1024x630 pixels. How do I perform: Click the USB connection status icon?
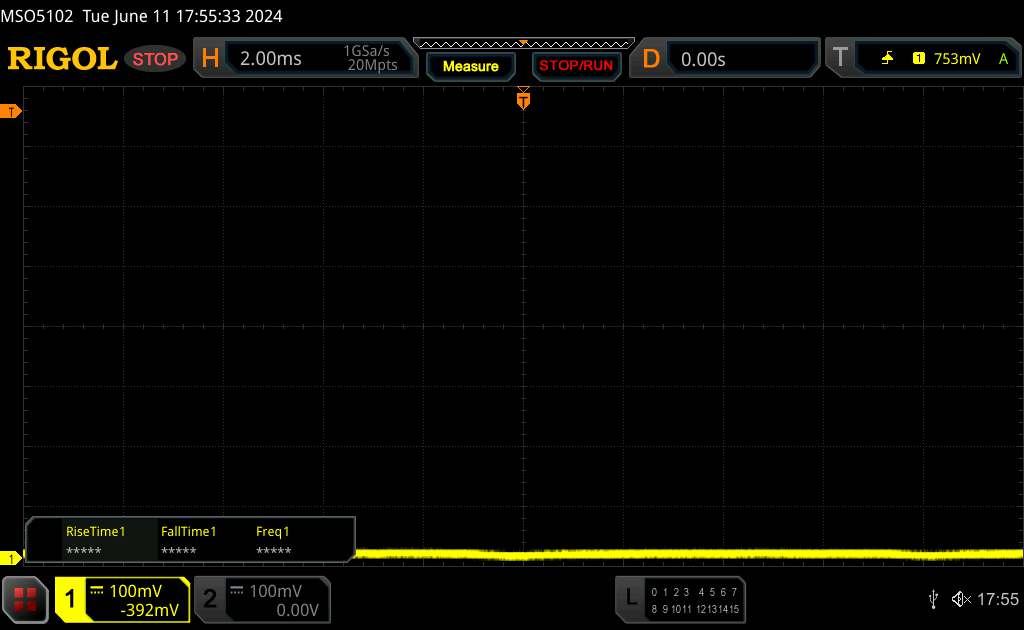(x=933, y=598)
